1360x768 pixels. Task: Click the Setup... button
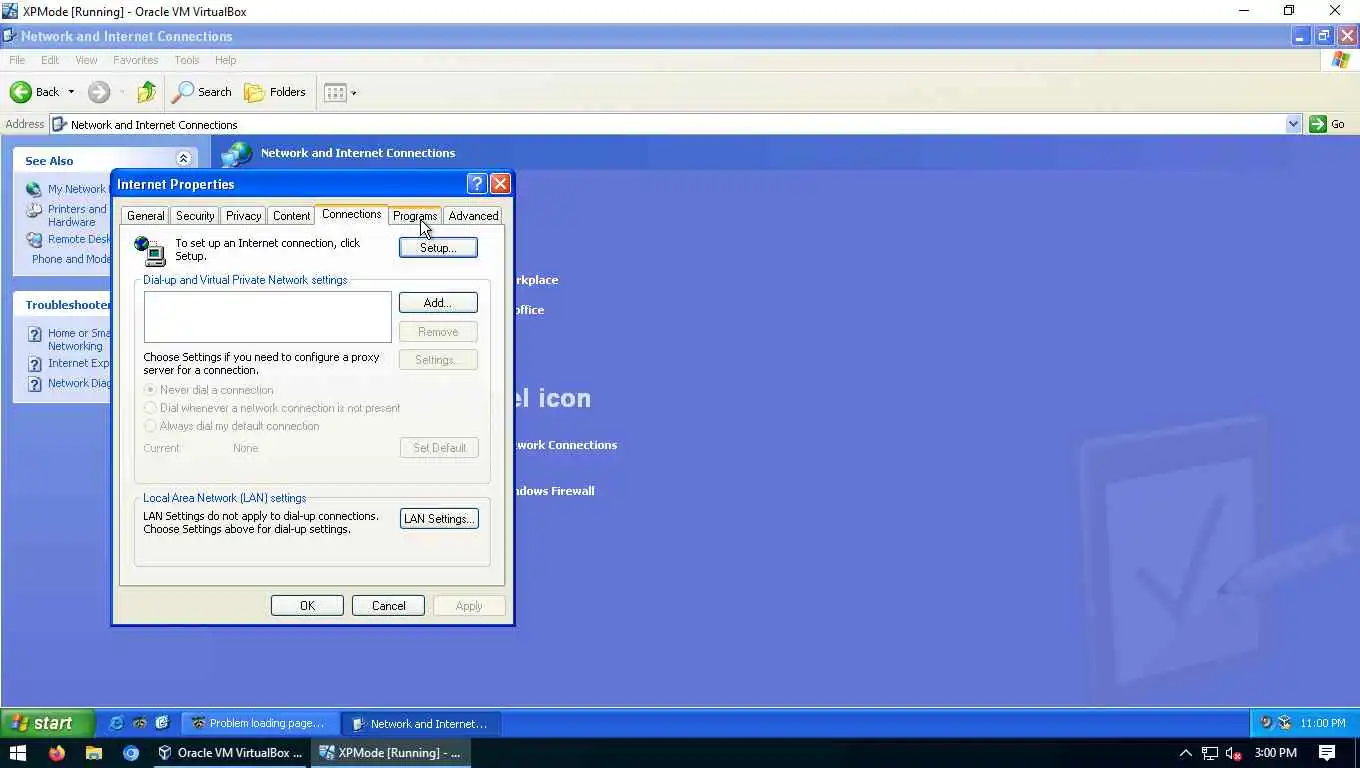438,247
